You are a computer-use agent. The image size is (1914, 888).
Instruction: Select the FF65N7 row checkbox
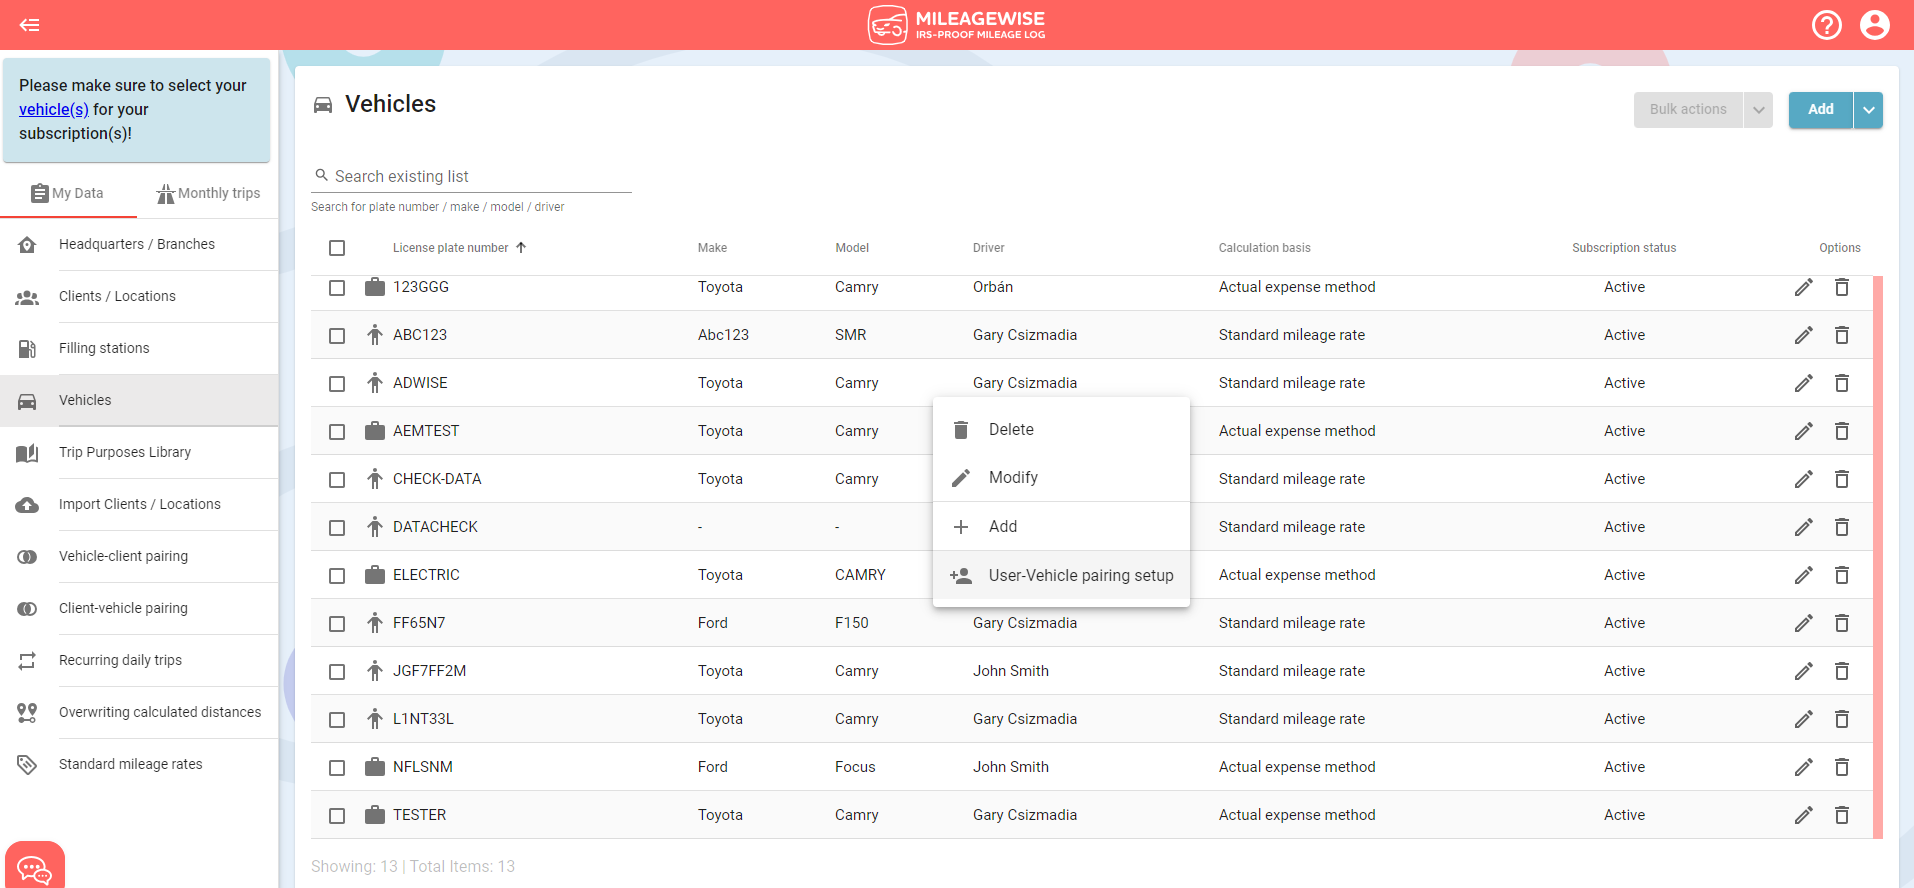tap(337, 624)
